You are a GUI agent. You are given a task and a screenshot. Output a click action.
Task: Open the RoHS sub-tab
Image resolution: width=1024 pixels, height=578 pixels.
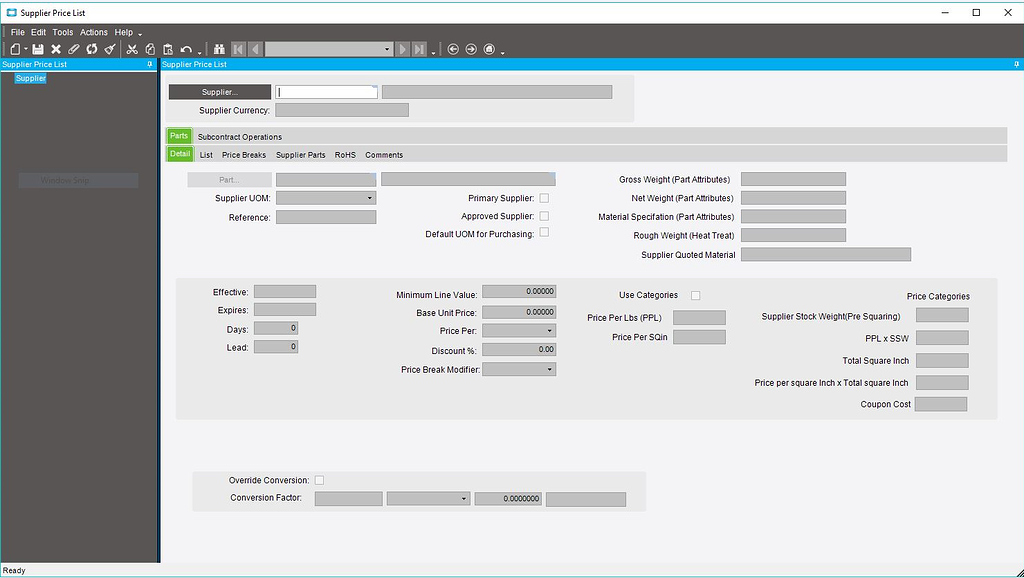coord(345,155)
